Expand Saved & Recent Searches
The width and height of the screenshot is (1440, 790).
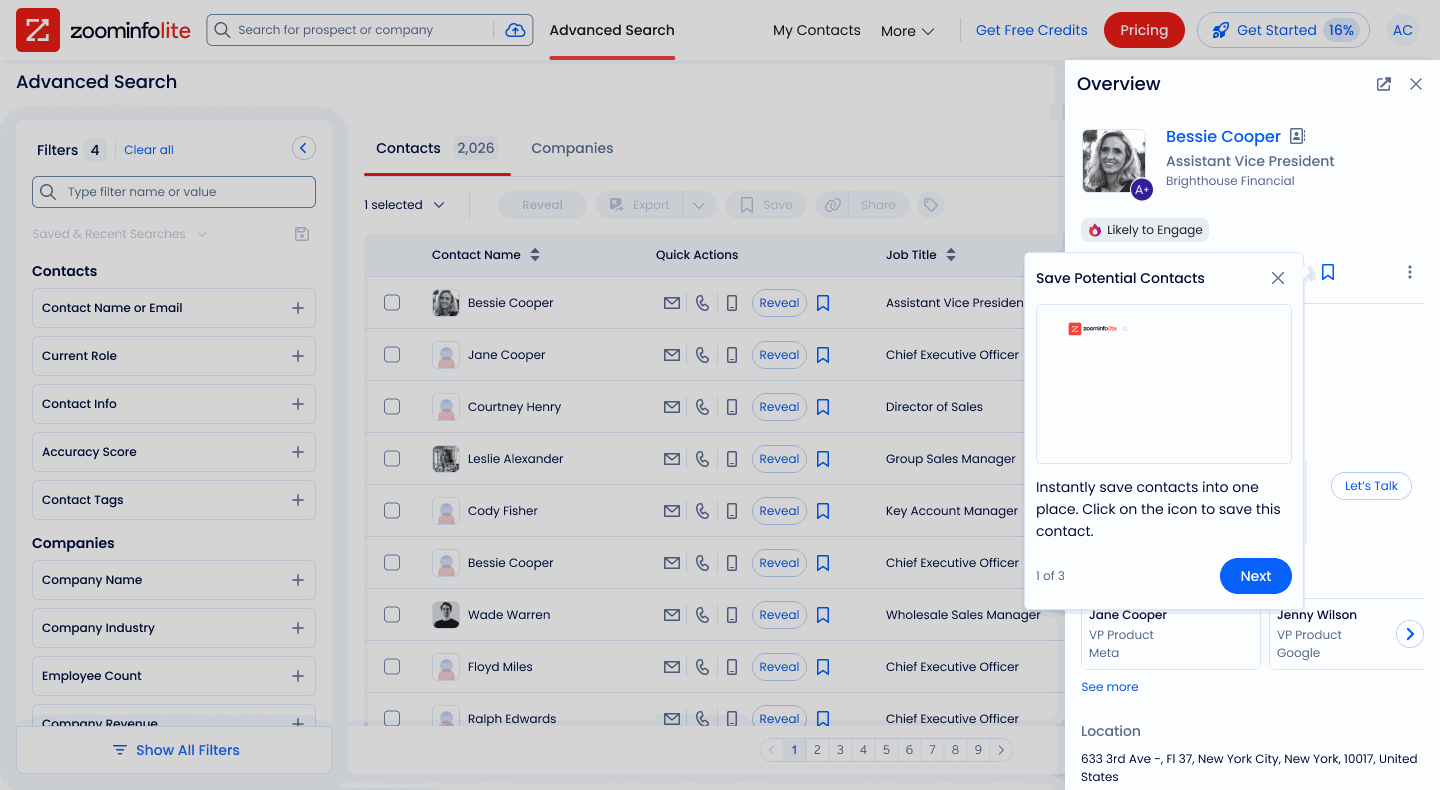pos(119,234)
